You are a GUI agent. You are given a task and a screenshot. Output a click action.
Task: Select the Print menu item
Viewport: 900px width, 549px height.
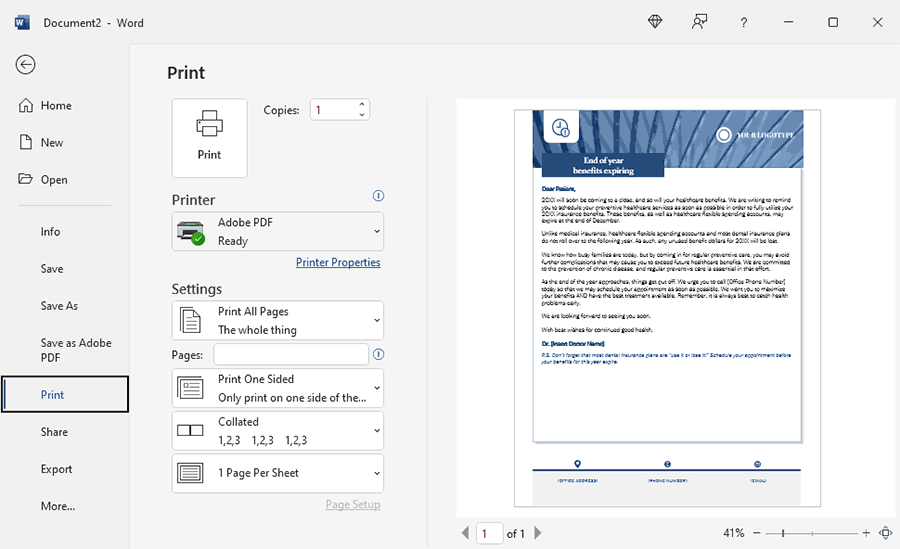[65, 395]
